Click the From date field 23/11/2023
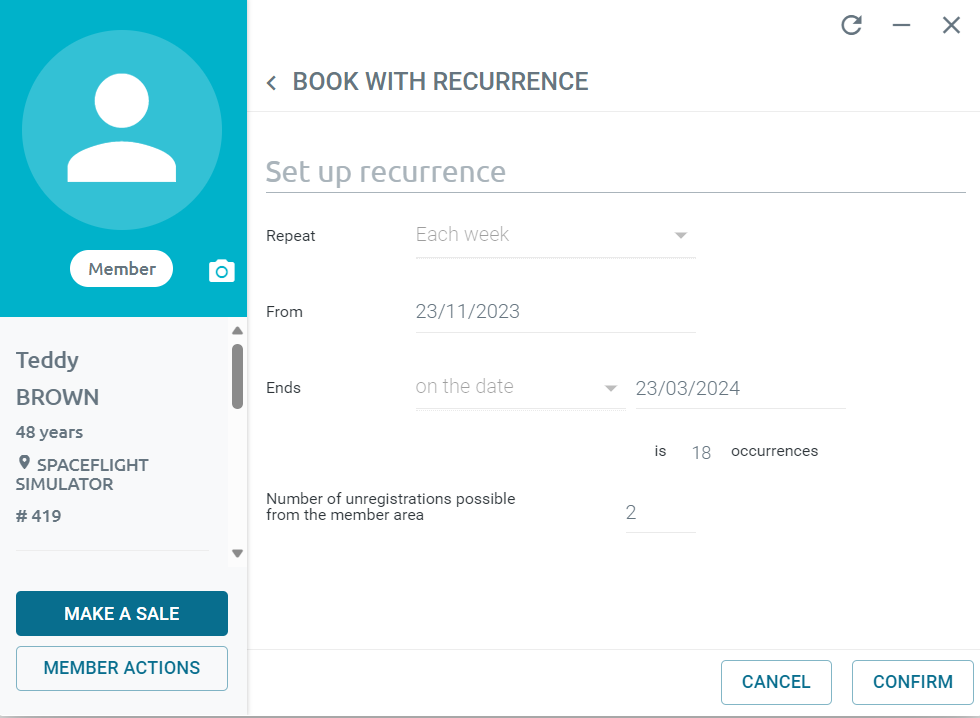 (556, 311)
